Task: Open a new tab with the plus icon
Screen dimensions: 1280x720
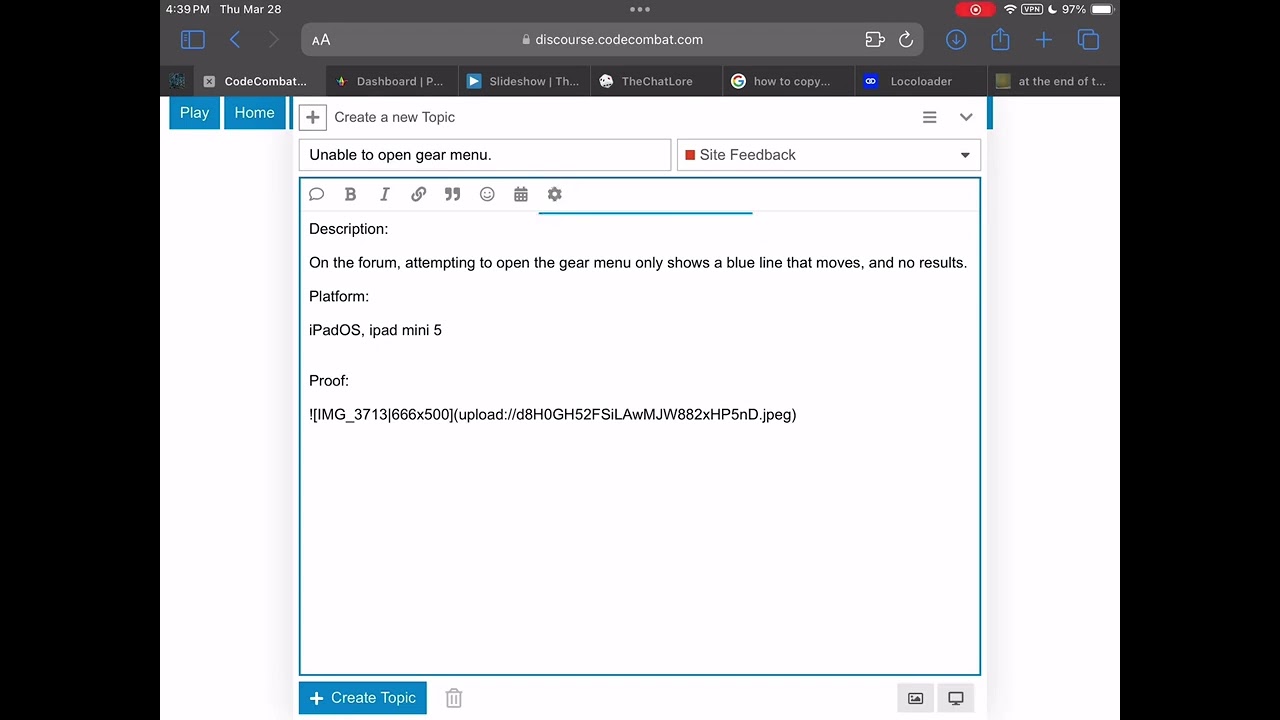Action: pos(1044,40)
